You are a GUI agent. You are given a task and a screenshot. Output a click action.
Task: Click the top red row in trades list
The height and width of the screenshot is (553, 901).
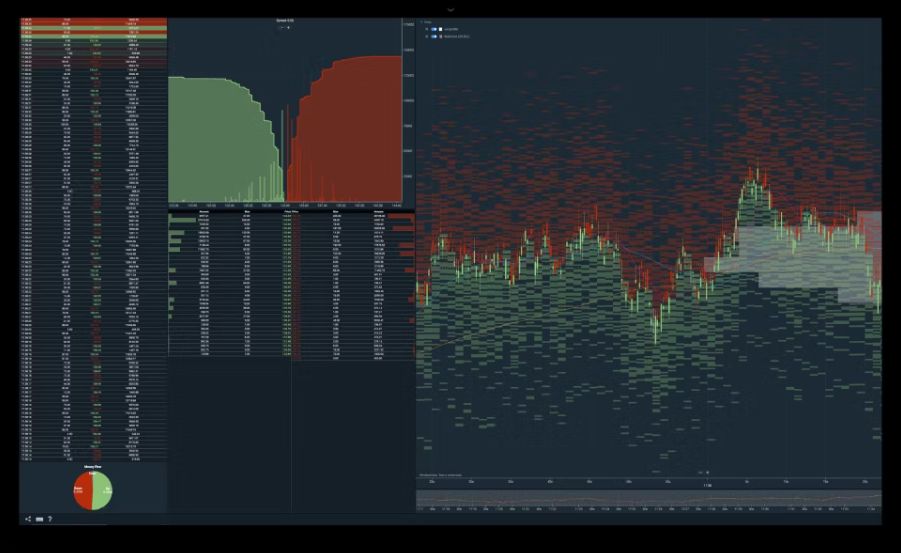tap(93, 20)
